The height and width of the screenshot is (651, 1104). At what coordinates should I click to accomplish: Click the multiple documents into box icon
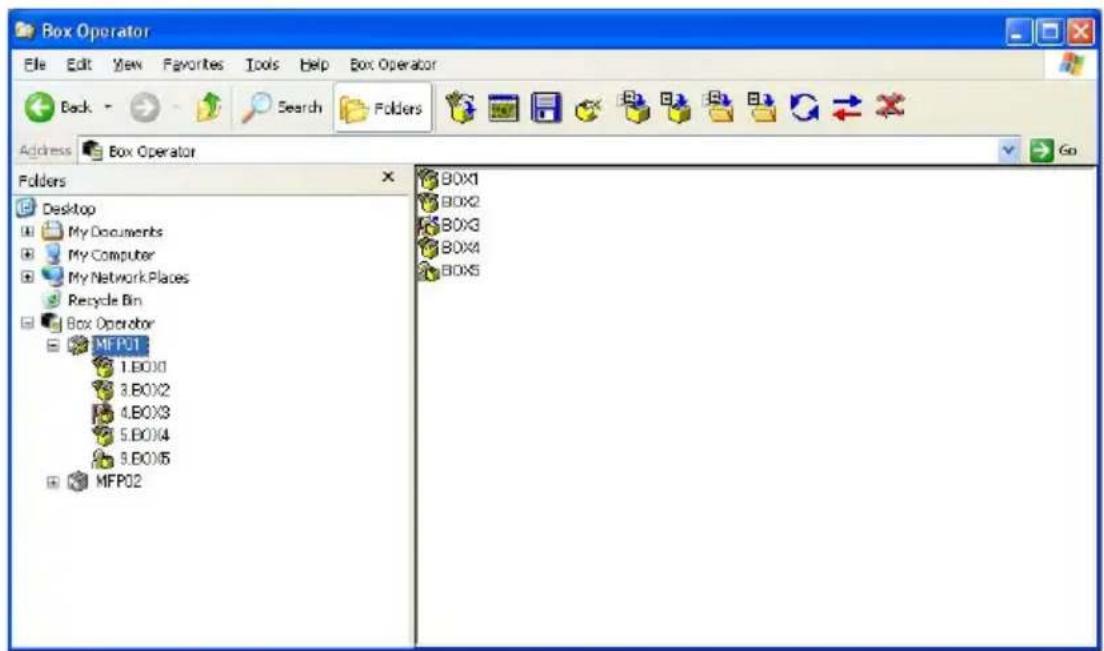(x=634, y=107)
